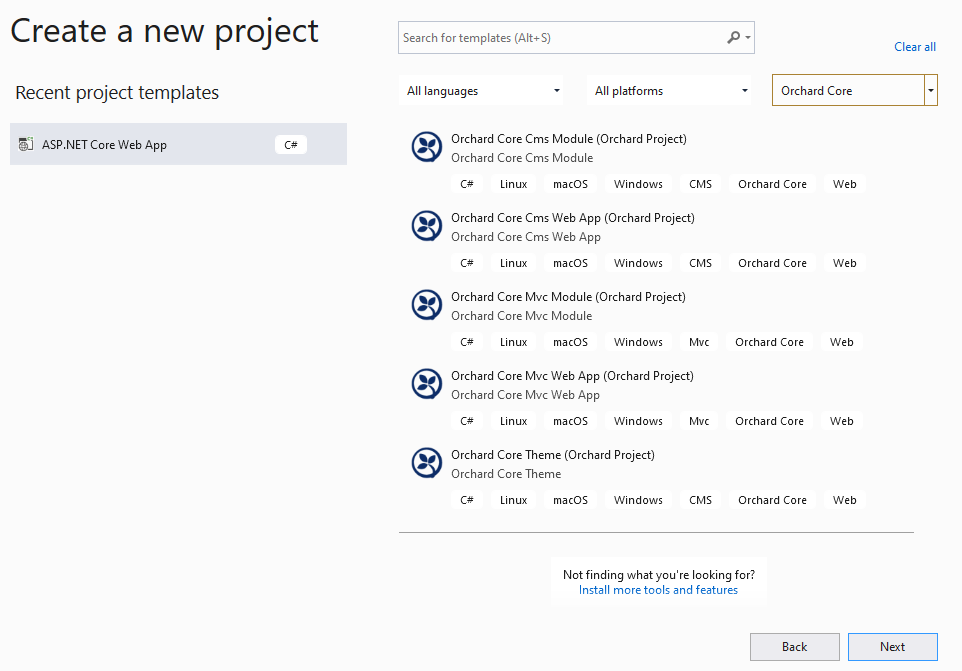Click C# tag under Orchard Core Mvc Web App
The image size is (962, 671).
coord(467,421)
